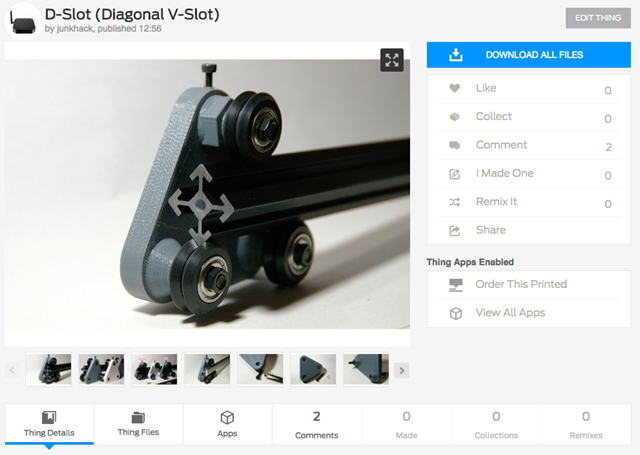Click the Order This Printed icon
Image resolution: width=640 pixels, height=455 pixels.
(456, 285)
